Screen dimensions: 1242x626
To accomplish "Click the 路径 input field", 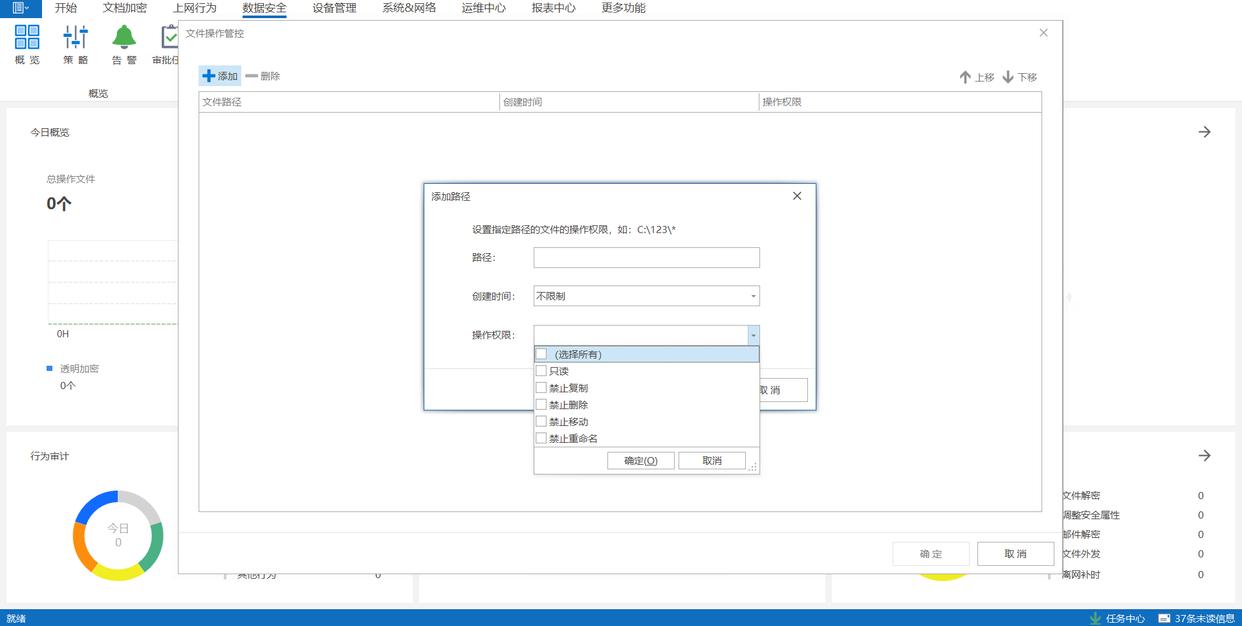I will click(646, 258).
